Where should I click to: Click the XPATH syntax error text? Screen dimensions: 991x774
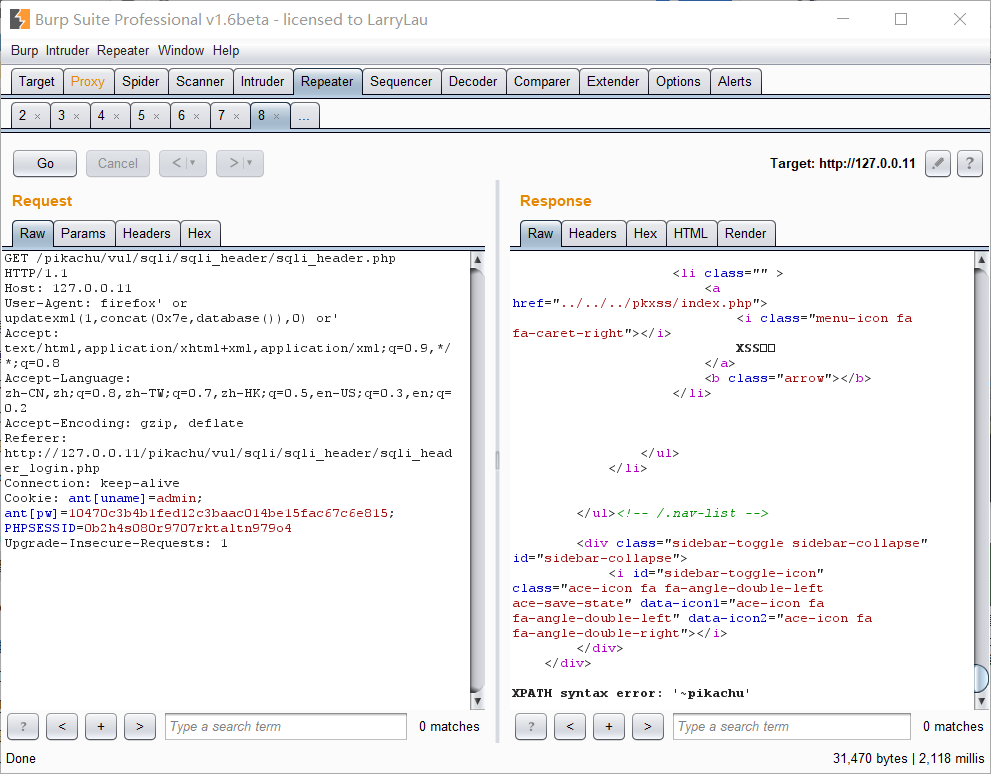pos(631,693)
